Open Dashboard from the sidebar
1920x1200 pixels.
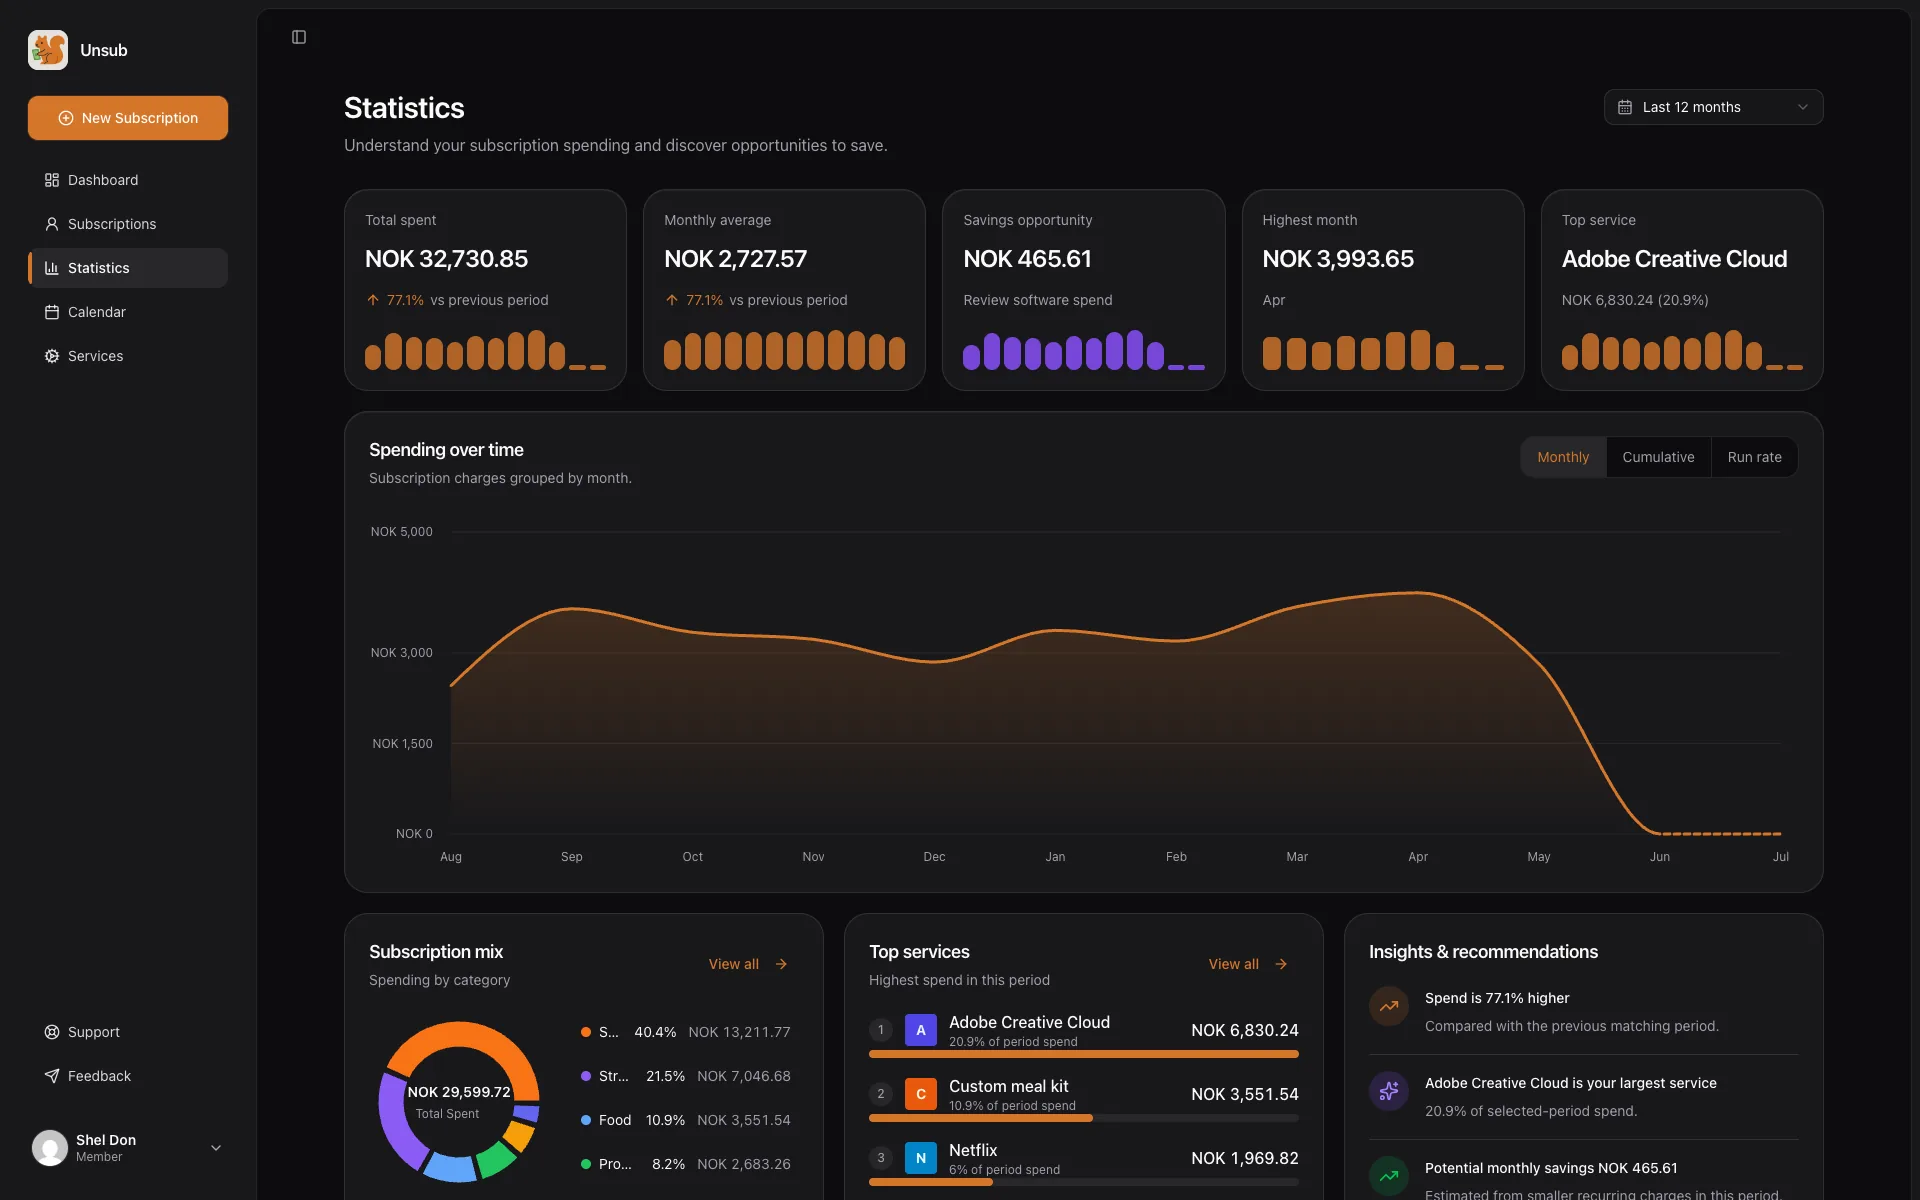(x=128, y=180)
